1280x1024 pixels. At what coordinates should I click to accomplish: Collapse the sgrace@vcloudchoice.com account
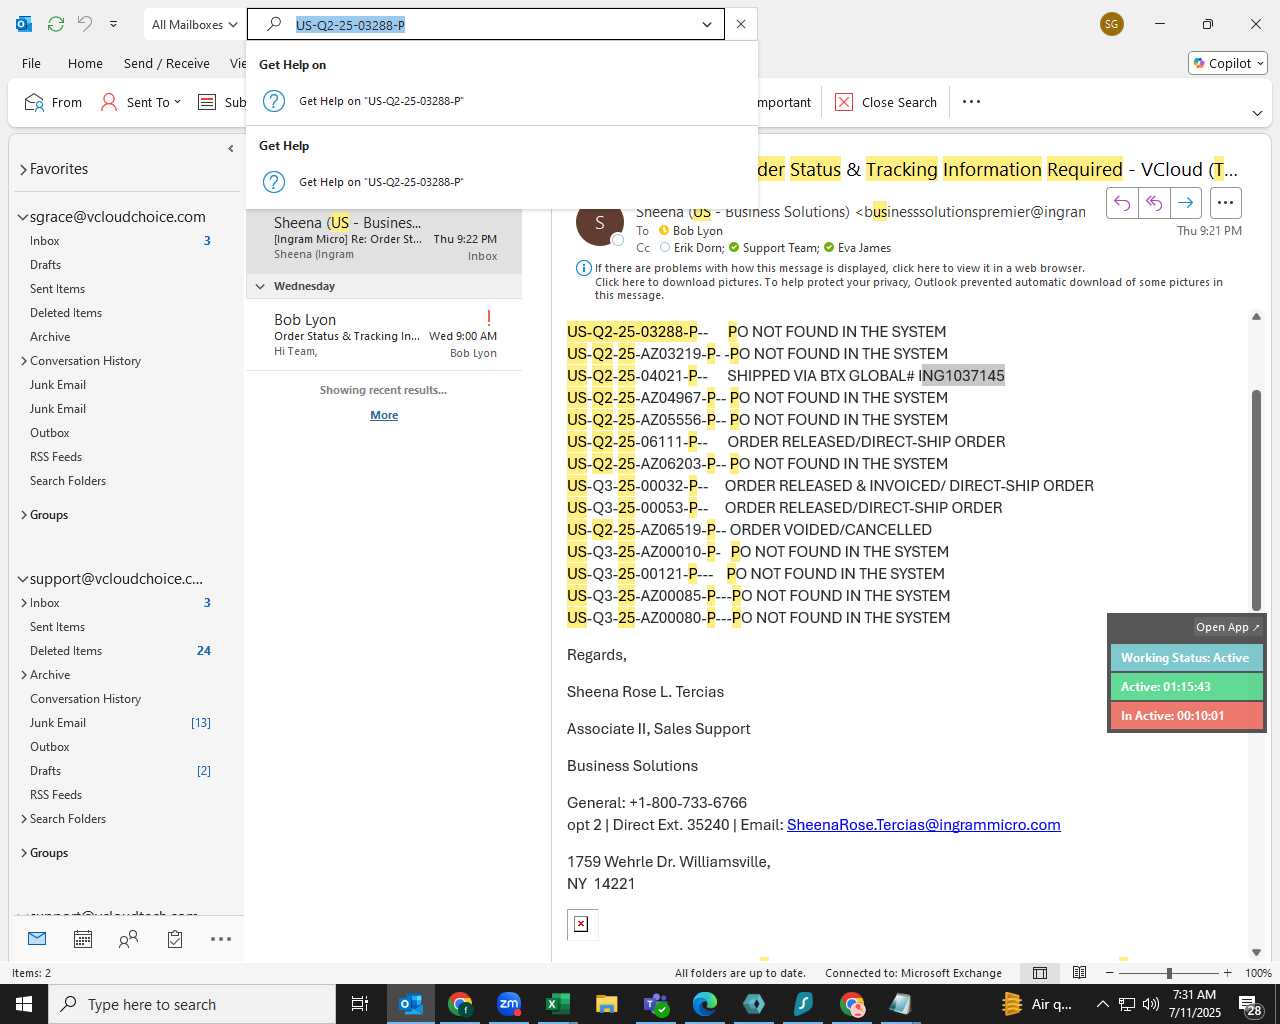pyautogui.click(x=22, y=217)
